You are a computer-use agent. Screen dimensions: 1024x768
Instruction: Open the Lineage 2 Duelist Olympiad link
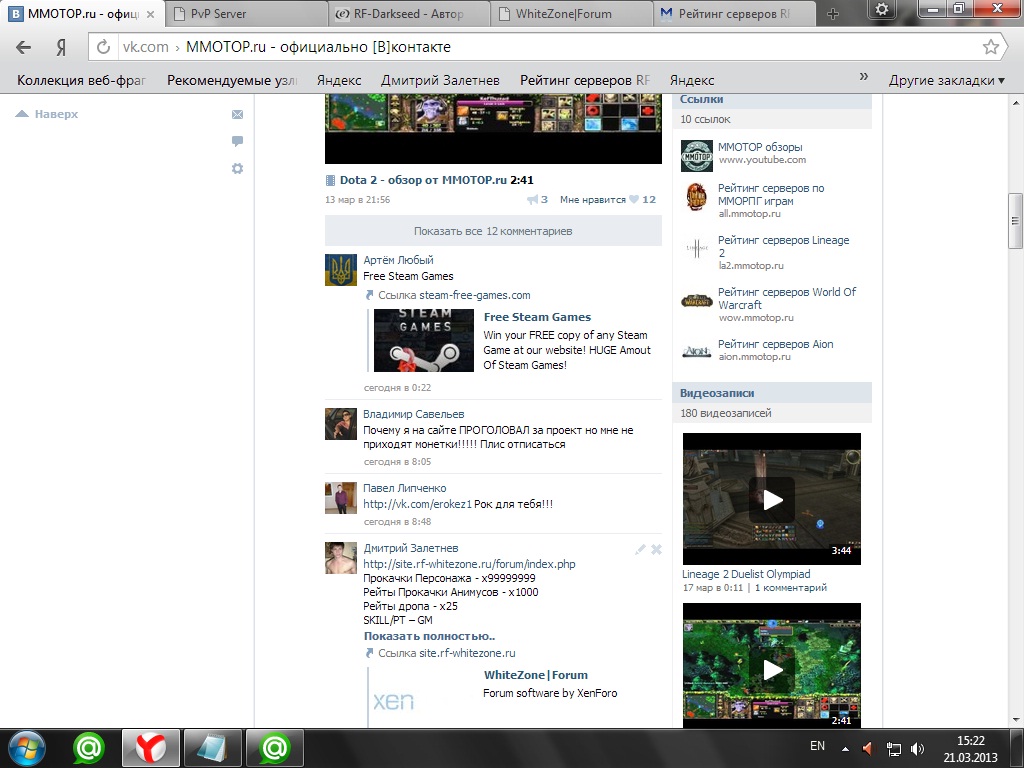point(746,574)
